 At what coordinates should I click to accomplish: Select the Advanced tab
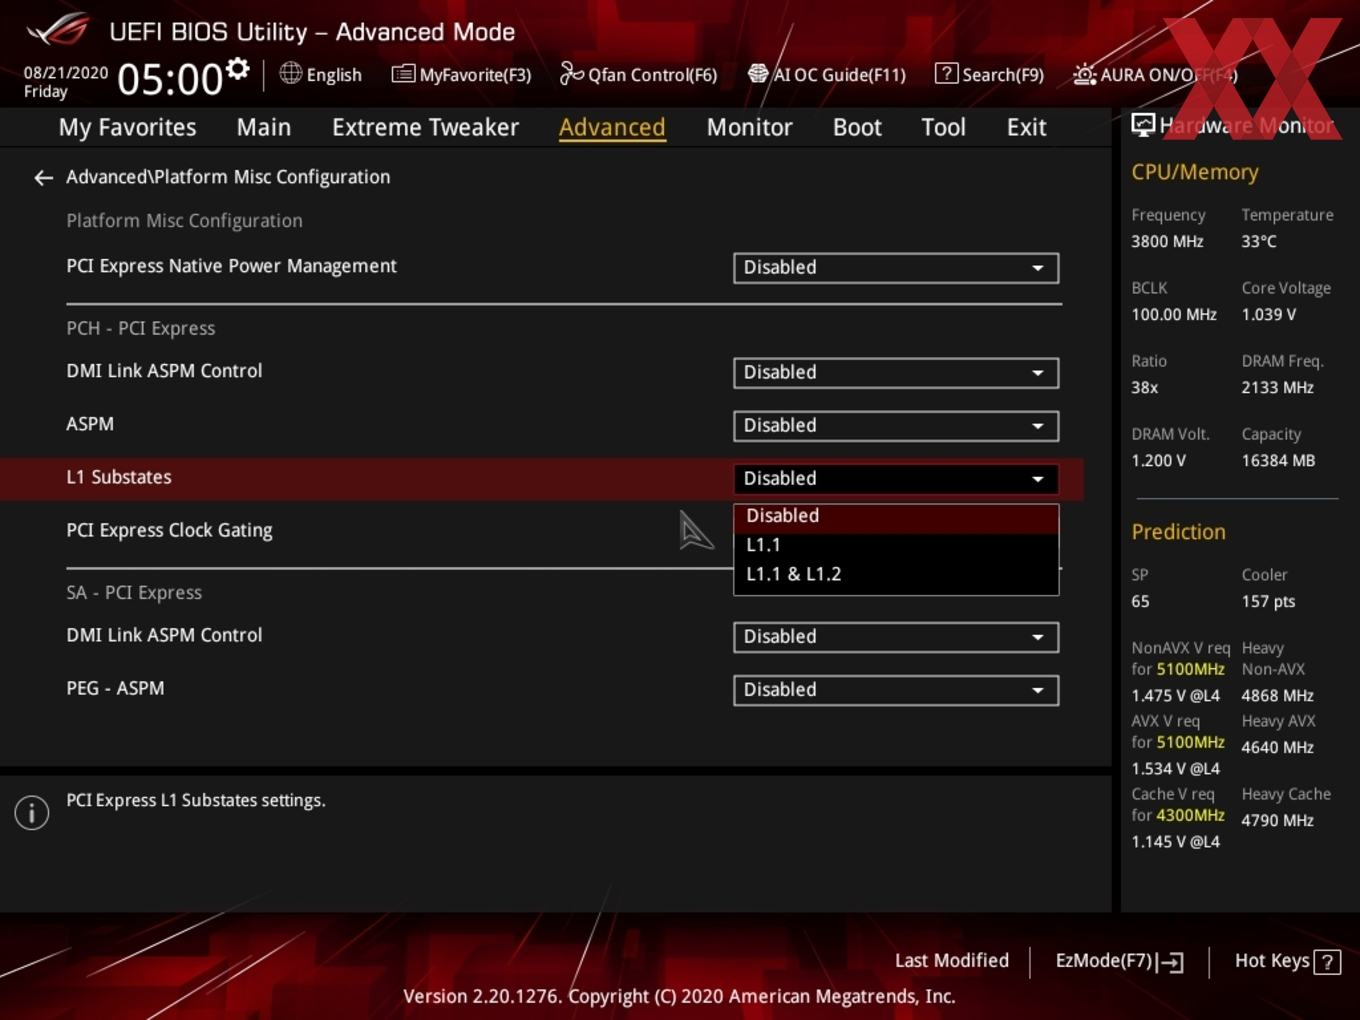click(612, 128)
